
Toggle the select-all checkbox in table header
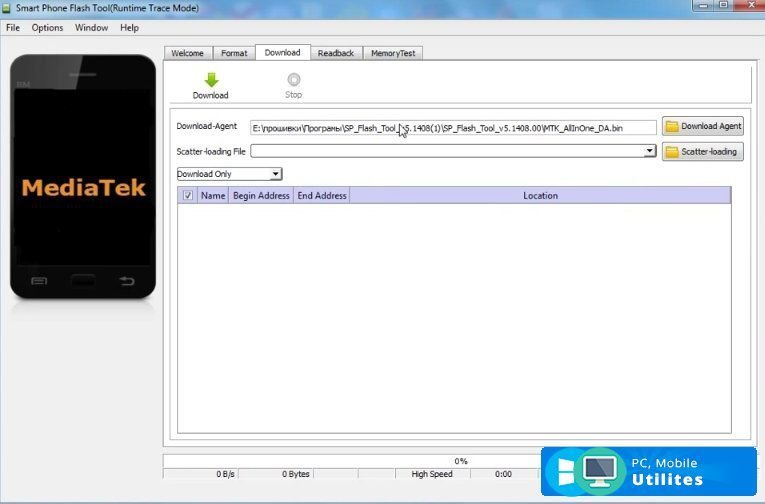click(x=188, y=195)
